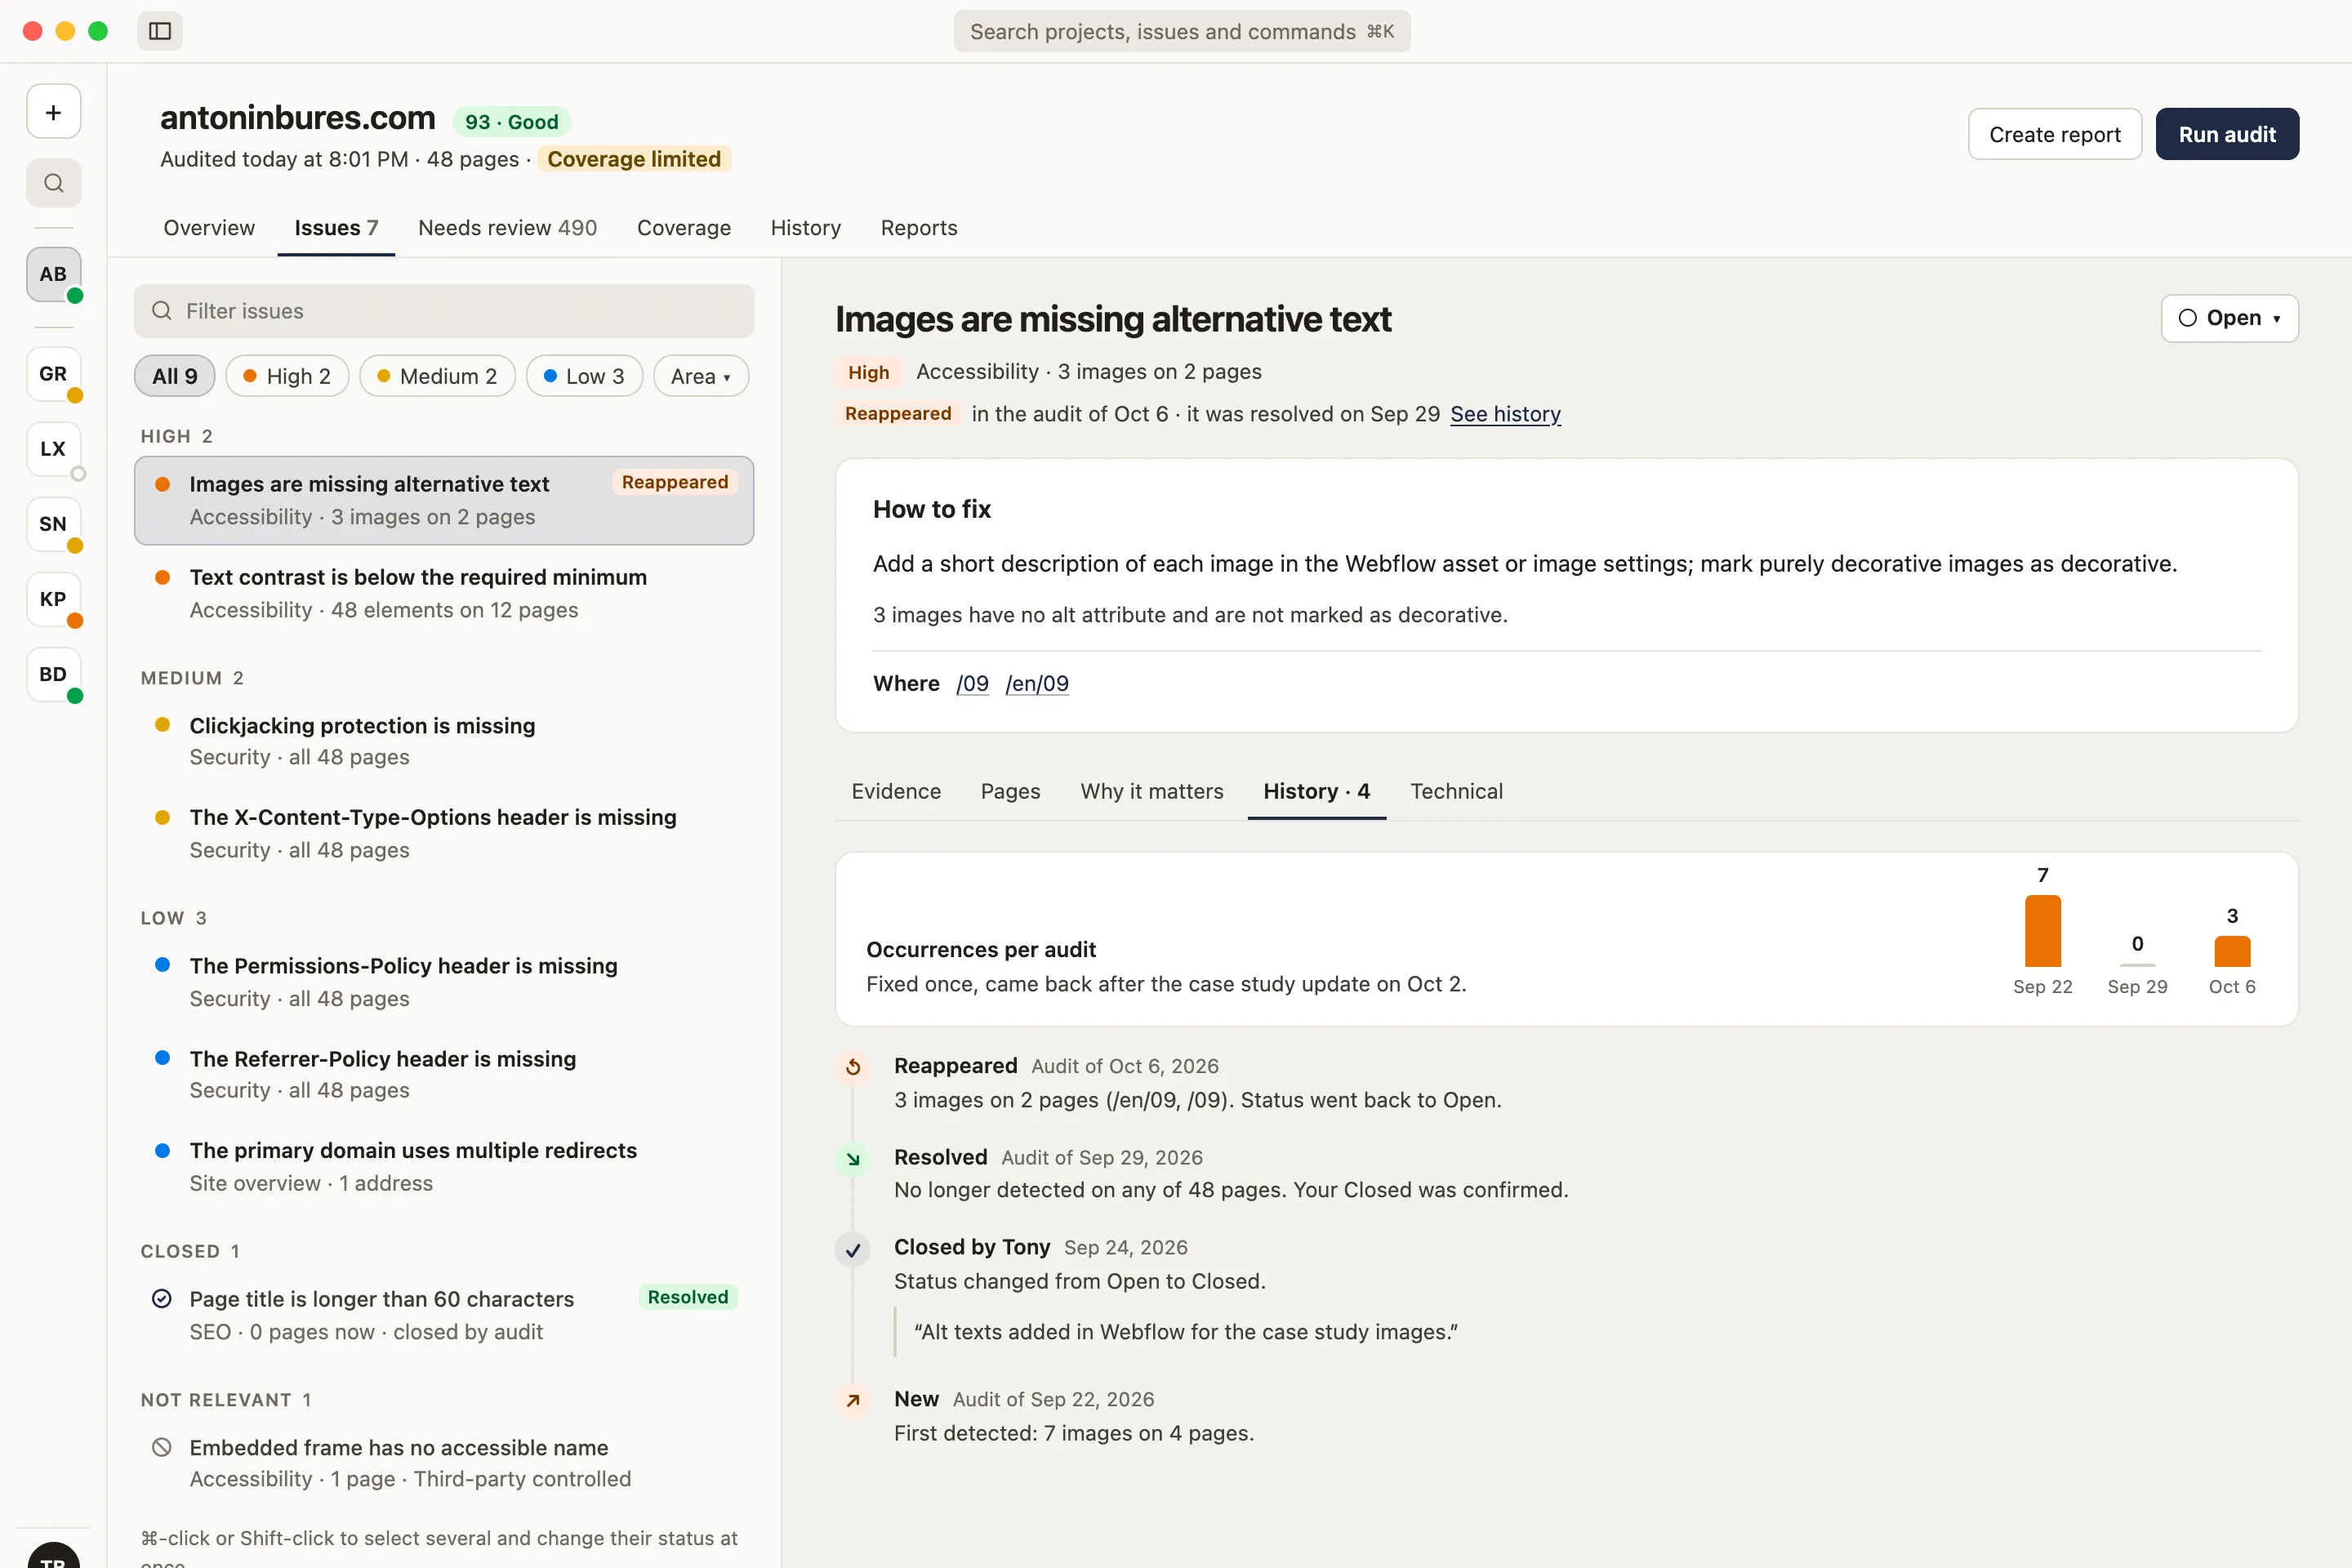This screenshot has width=2352, height=1568.
Task: Show the Why it matters tab
Action: click(x=1152, y=791)
